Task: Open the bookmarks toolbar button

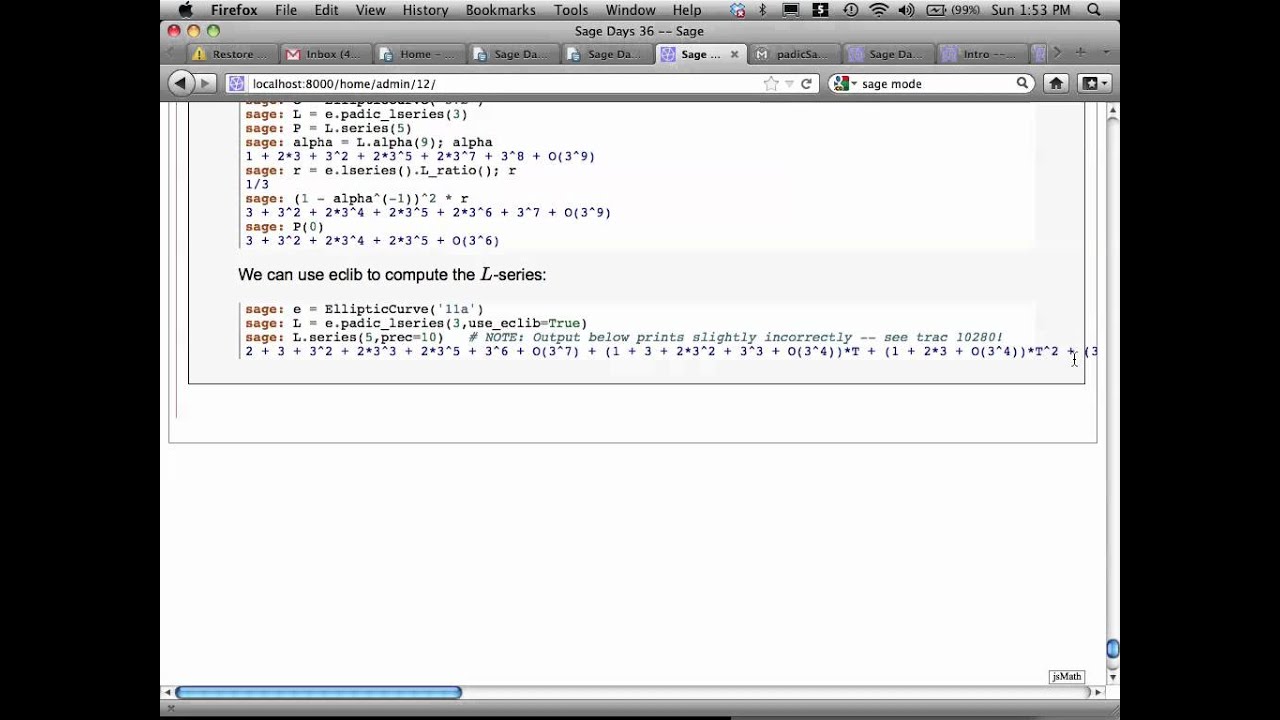Action: pyautogui.click(x=1095, y=84)
